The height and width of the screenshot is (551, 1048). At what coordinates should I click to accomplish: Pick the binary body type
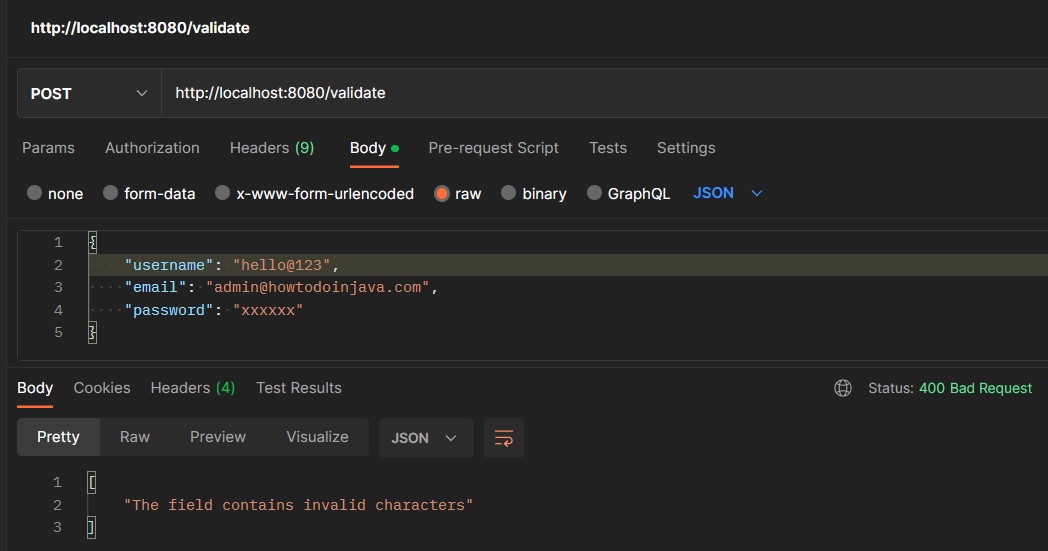click(509, 193)
